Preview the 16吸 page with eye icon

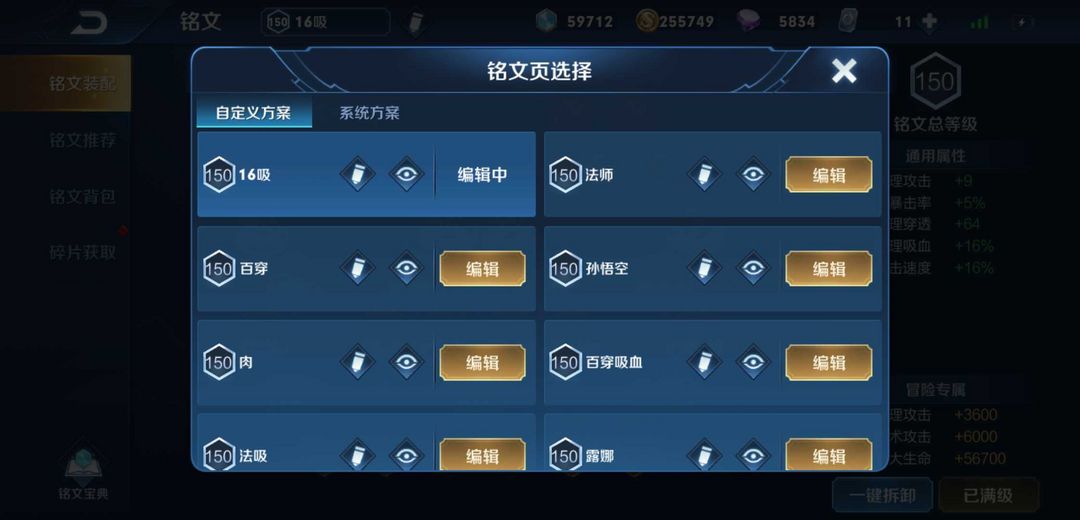click(406, 174)
